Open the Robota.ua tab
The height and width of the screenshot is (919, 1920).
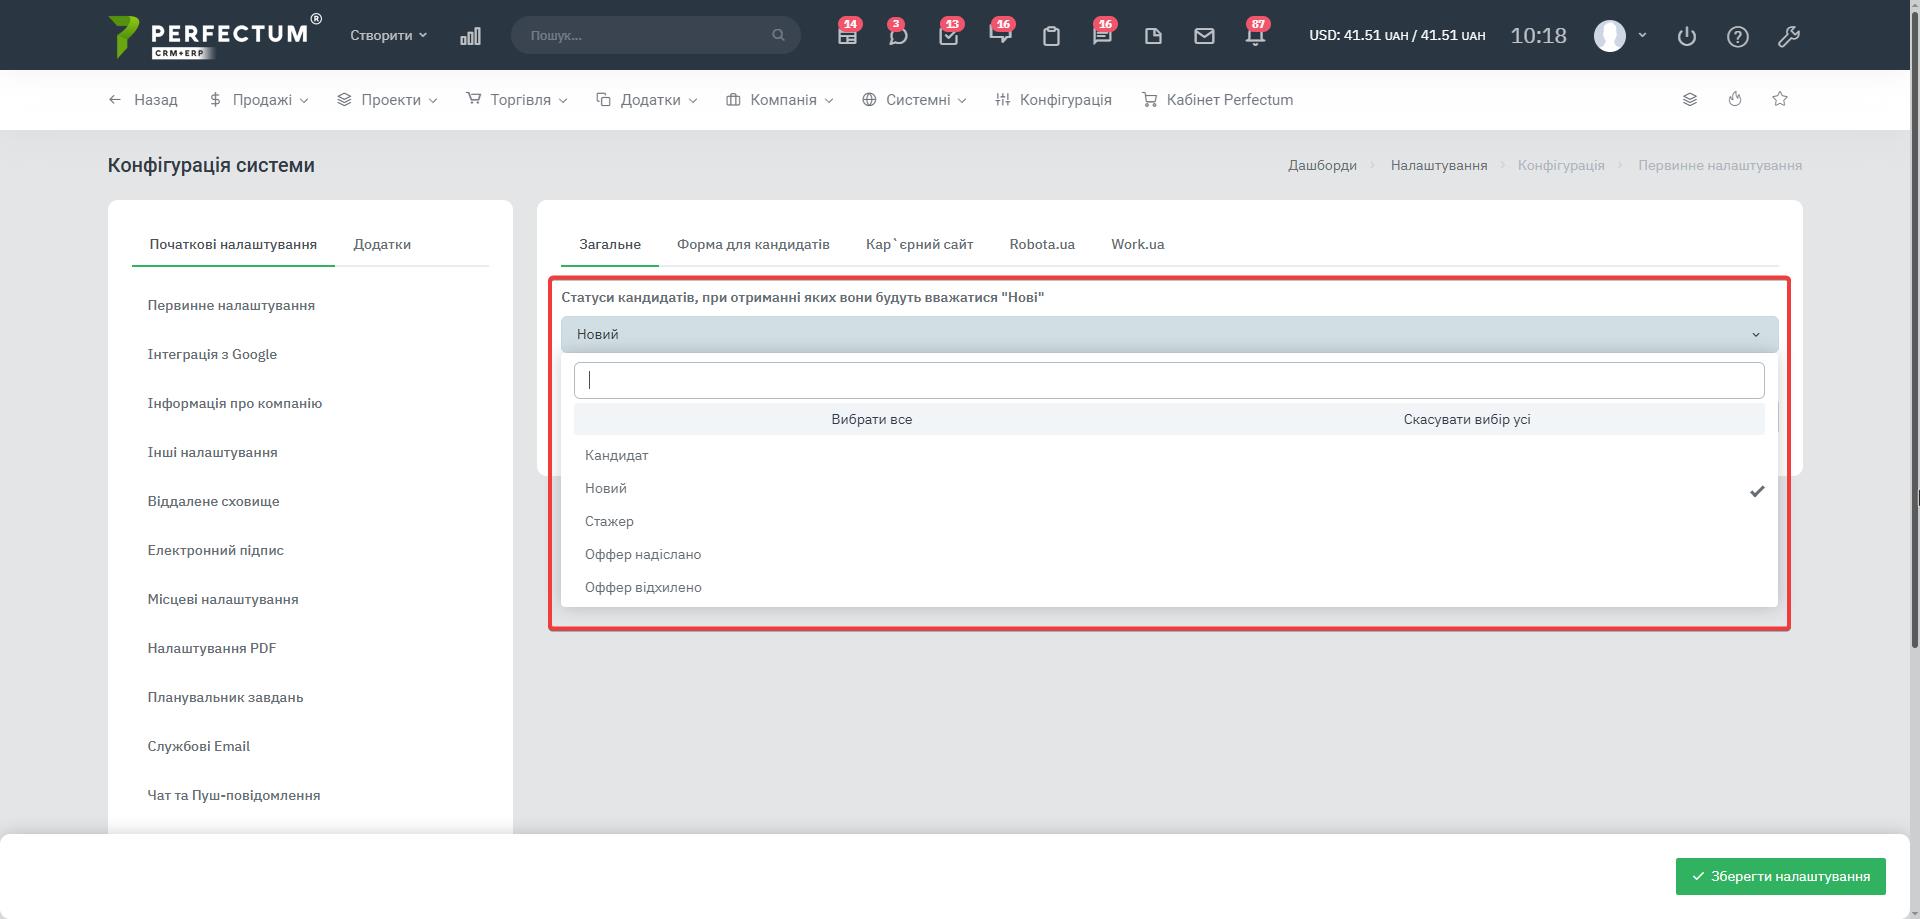pyautogui.click(x=1041, y=244)
